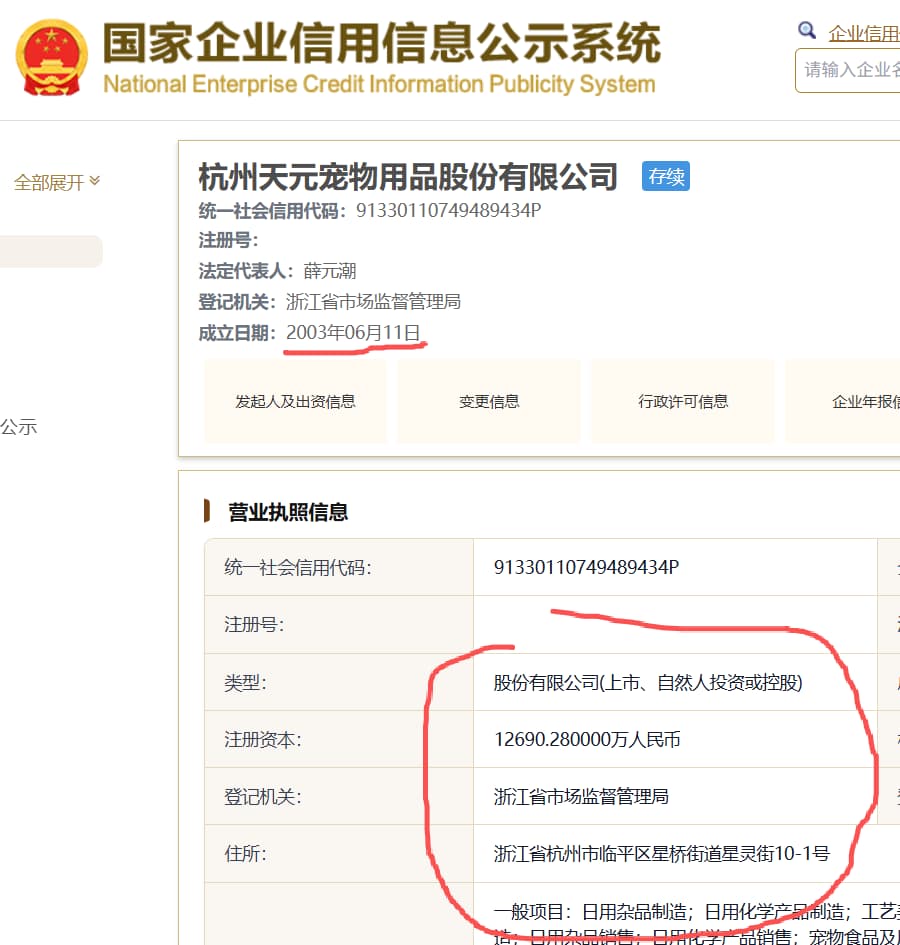Open the 变更信息 tab

pyautogui.click(x=489, y=401)
